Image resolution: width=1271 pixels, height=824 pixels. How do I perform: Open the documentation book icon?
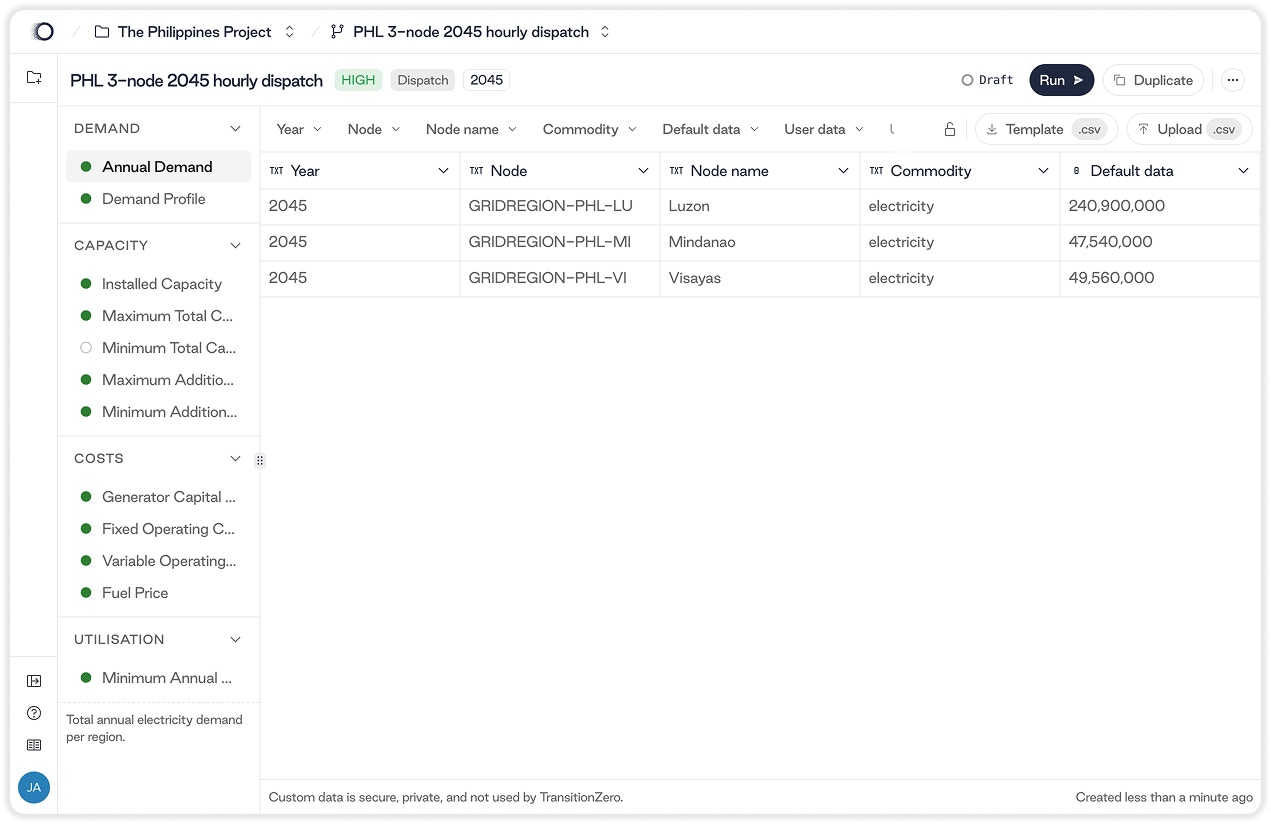34,745
